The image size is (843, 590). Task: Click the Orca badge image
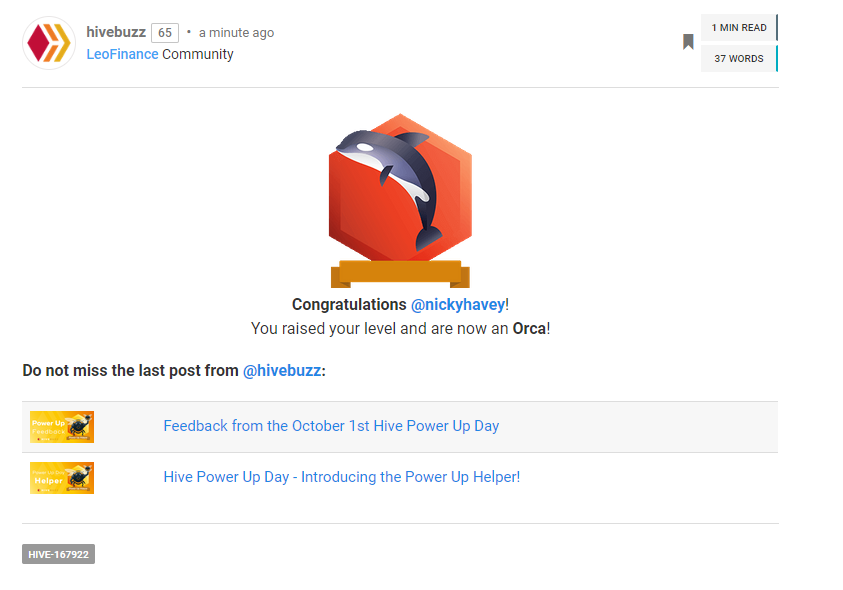click(x=401, y=200)
